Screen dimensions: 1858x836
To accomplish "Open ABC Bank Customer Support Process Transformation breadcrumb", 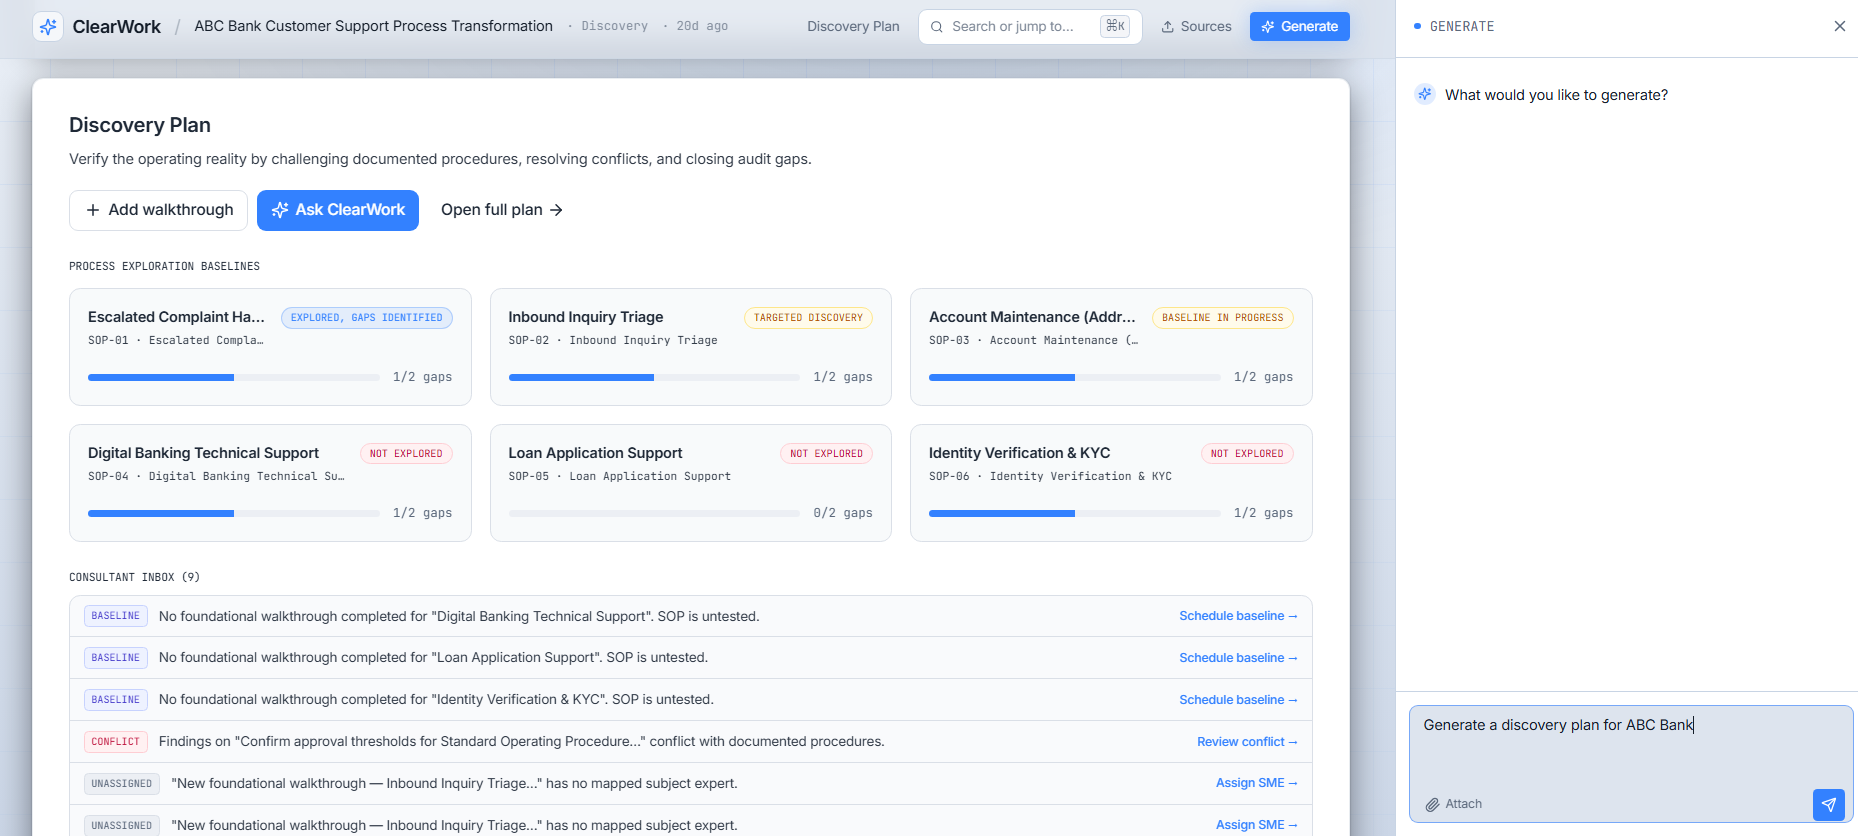I will (373, 26).
